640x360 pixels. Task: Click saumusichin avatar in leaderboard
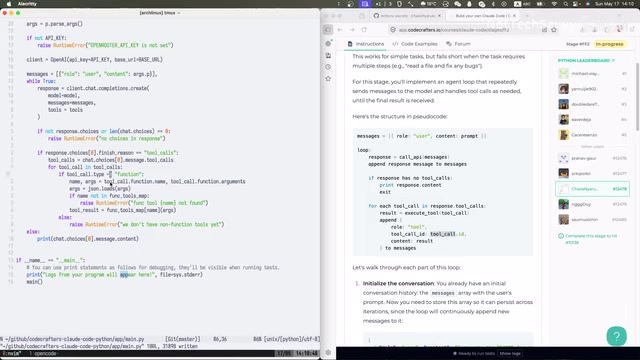(x=564, y=220)
